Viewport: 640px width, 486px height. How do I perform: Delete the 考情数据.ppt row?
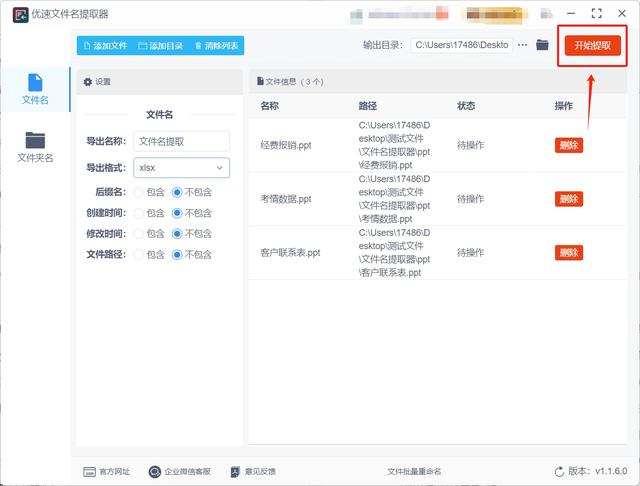pyautogui.click(x=569, y=199)
